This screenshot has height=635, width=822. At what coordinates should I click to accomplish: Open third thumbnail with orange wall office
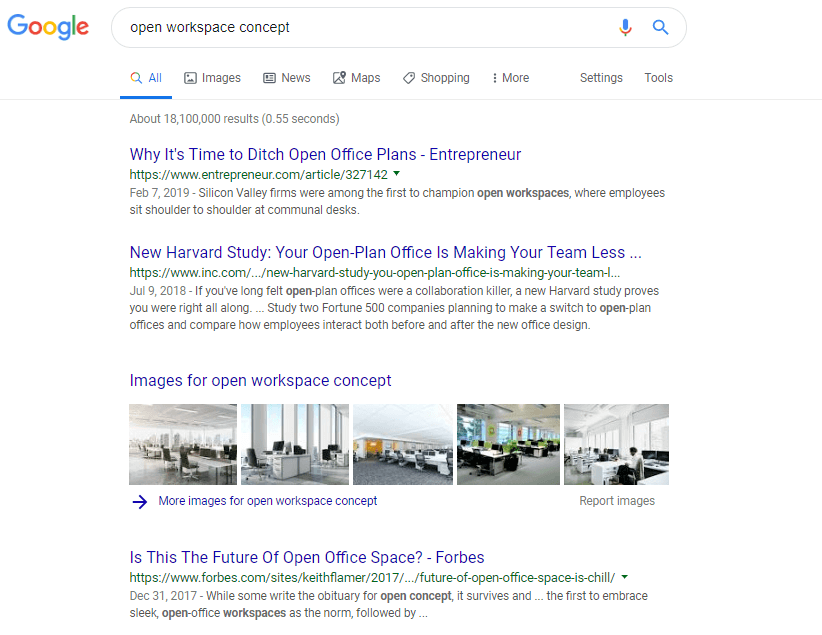click(x=403, y=444)
